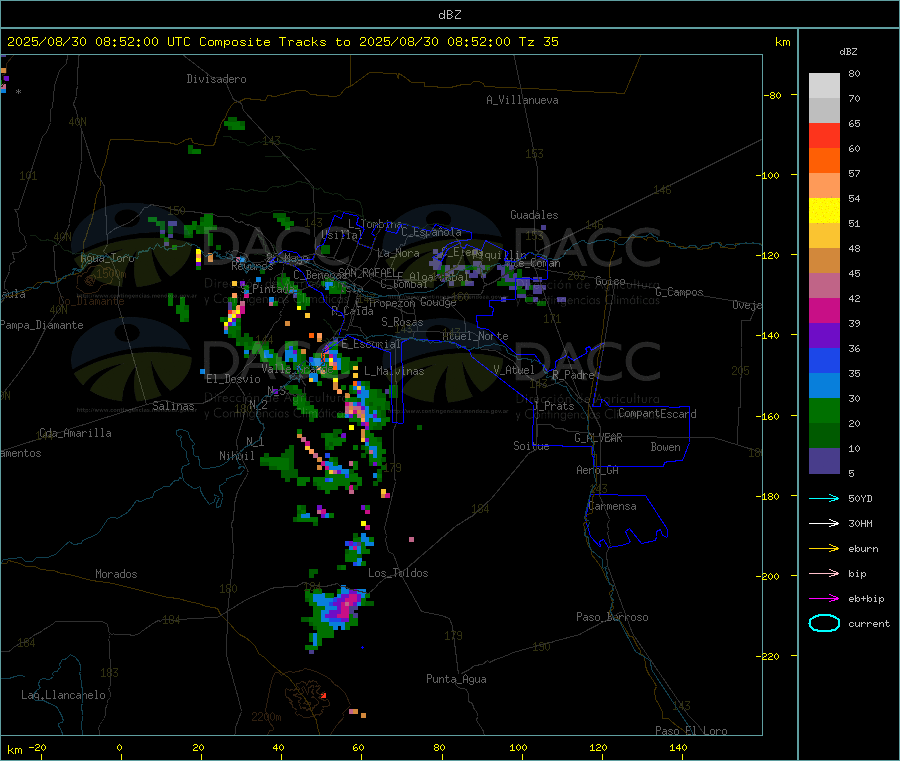Click the 30HM white arrow legend icon
The height and width of the screenshot is (761, 900).
[824, 523]
